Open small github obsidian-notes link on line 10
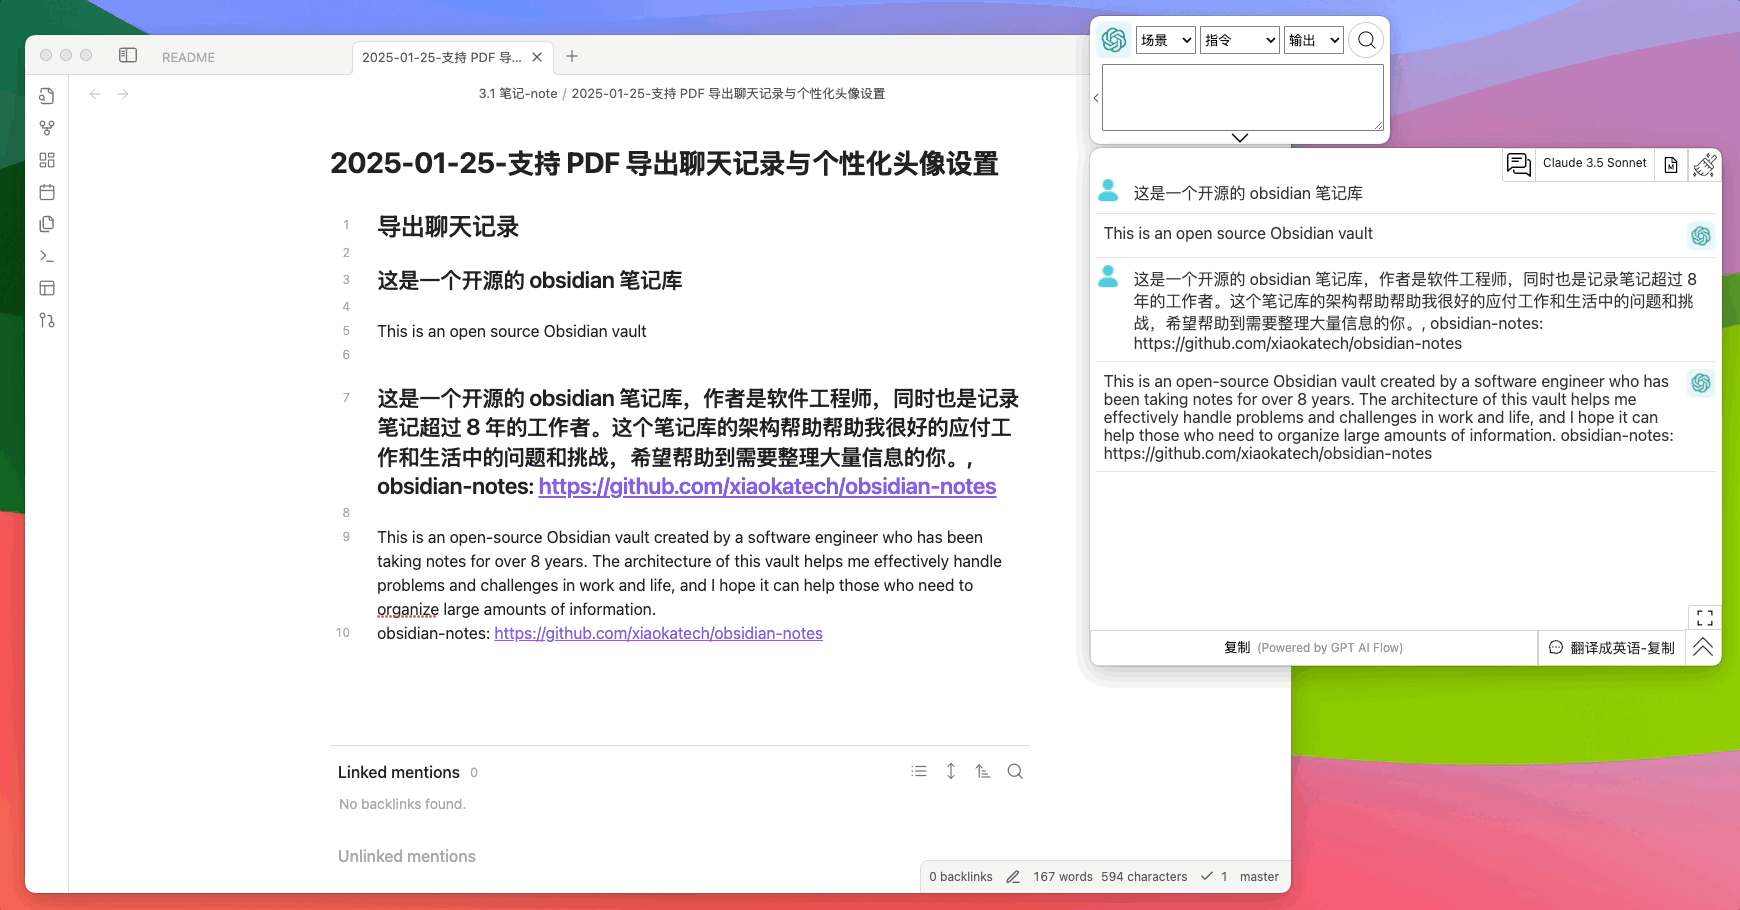This screenshot has height=910, width=1740. [658, 633]
